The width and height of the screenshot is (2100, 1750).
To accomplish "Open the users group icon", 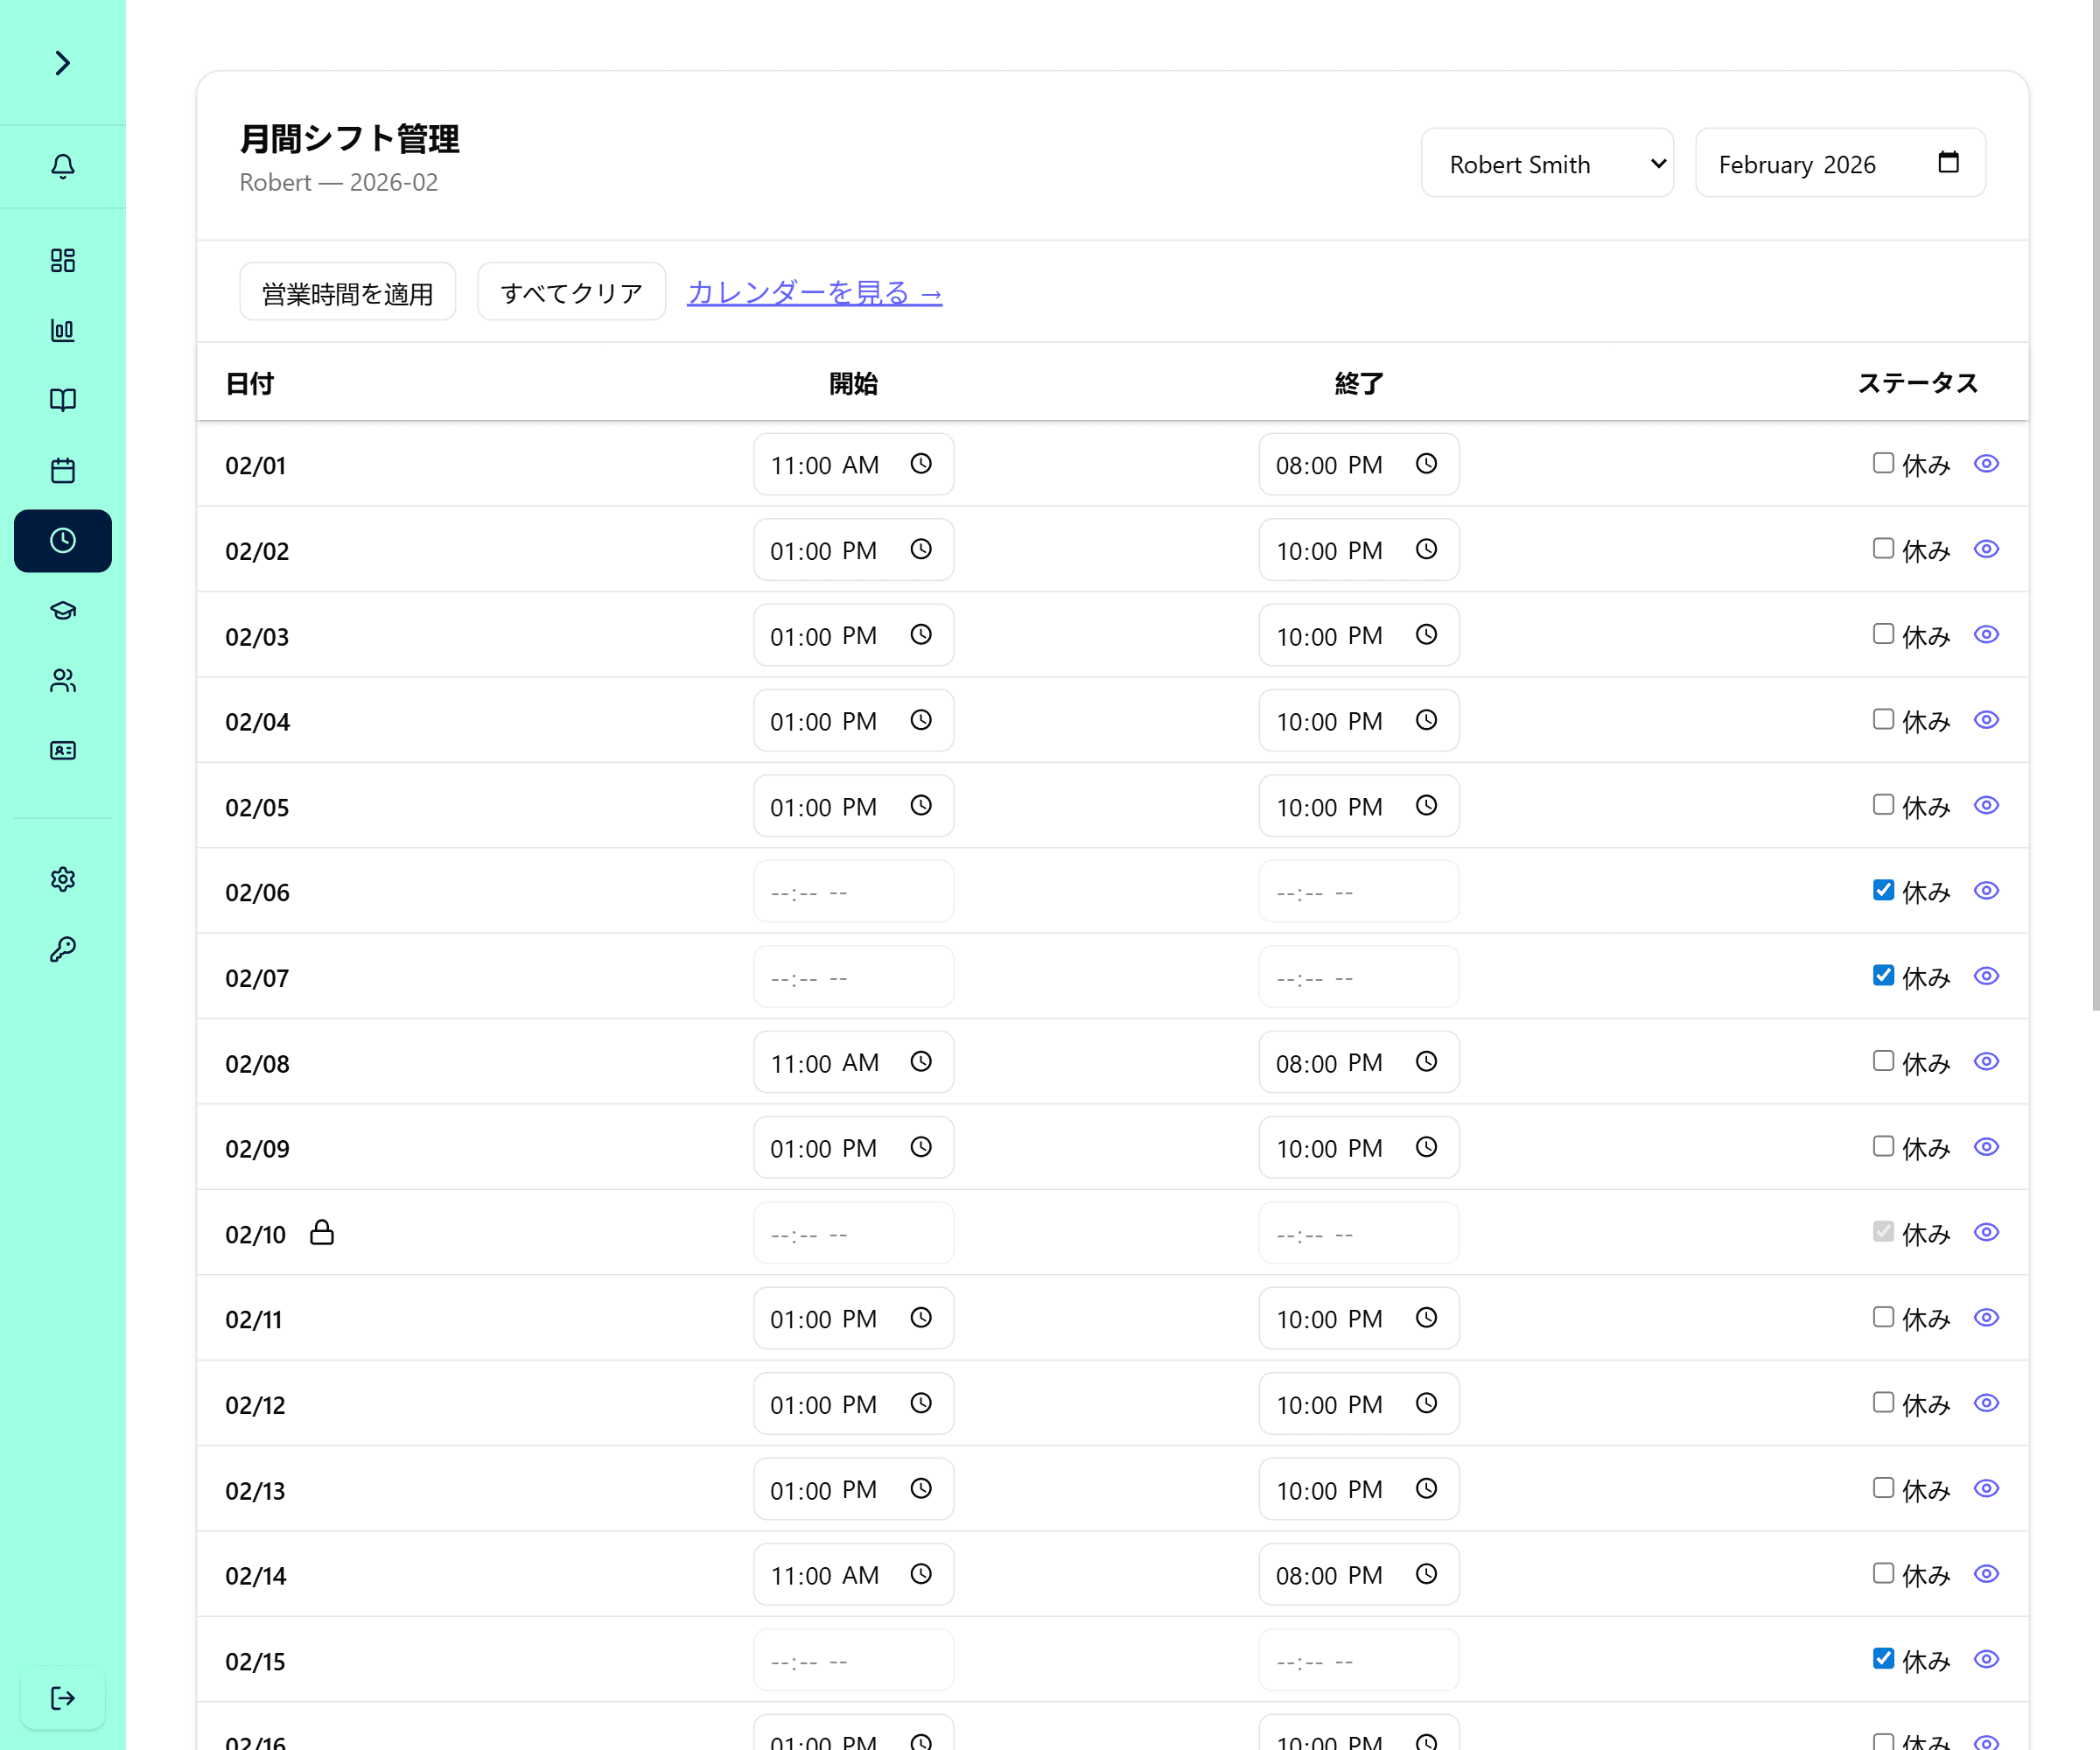I will tap(62, 681).
